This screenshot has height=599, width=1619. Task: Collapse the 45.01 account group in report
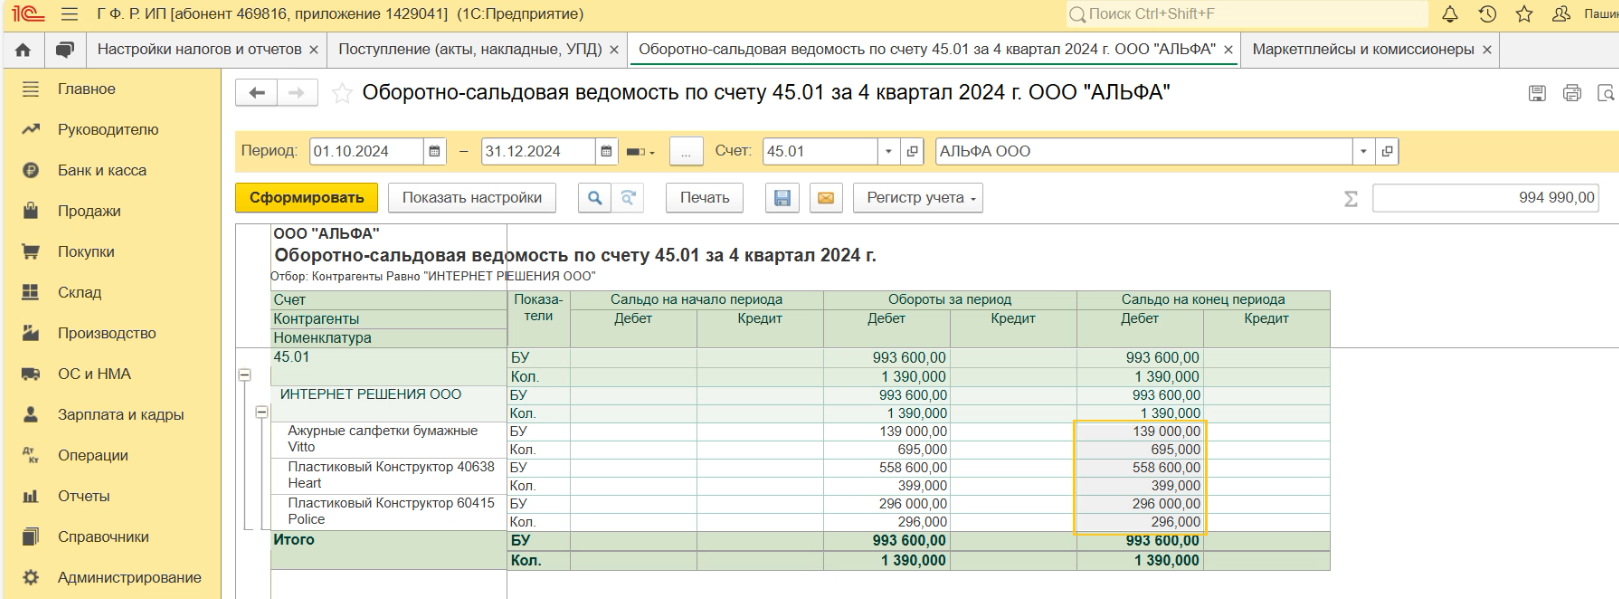pyautogui.click(x=244, y=375)
